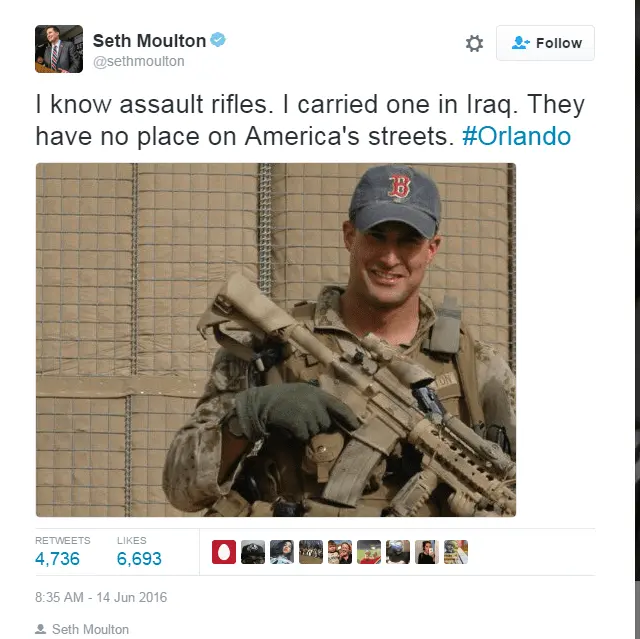Click the gear settings icon
Image resolution: width=640 pixels, height=639 pixels.
pyautogui.click(x=474, y=43)
